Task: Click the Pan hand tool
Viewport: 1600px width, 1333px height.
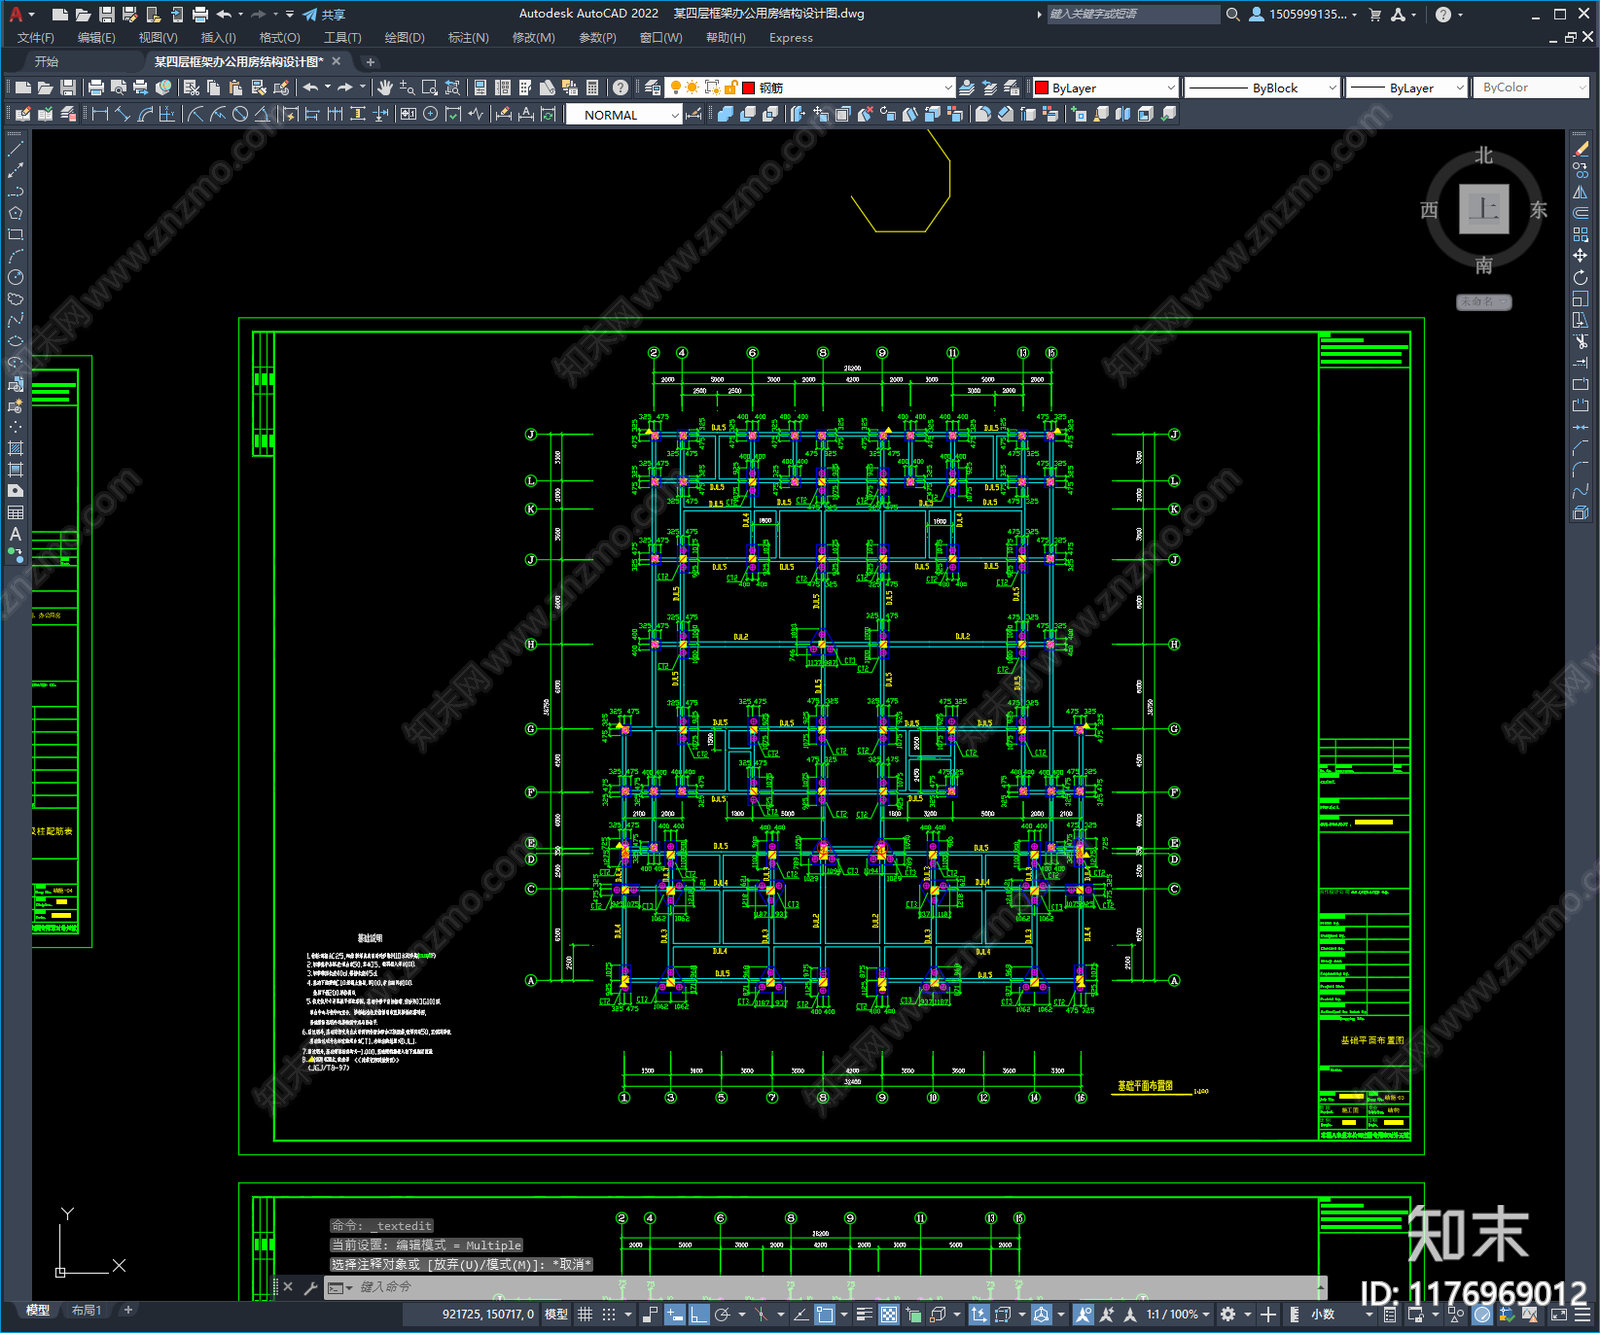Action: [385, 88]
